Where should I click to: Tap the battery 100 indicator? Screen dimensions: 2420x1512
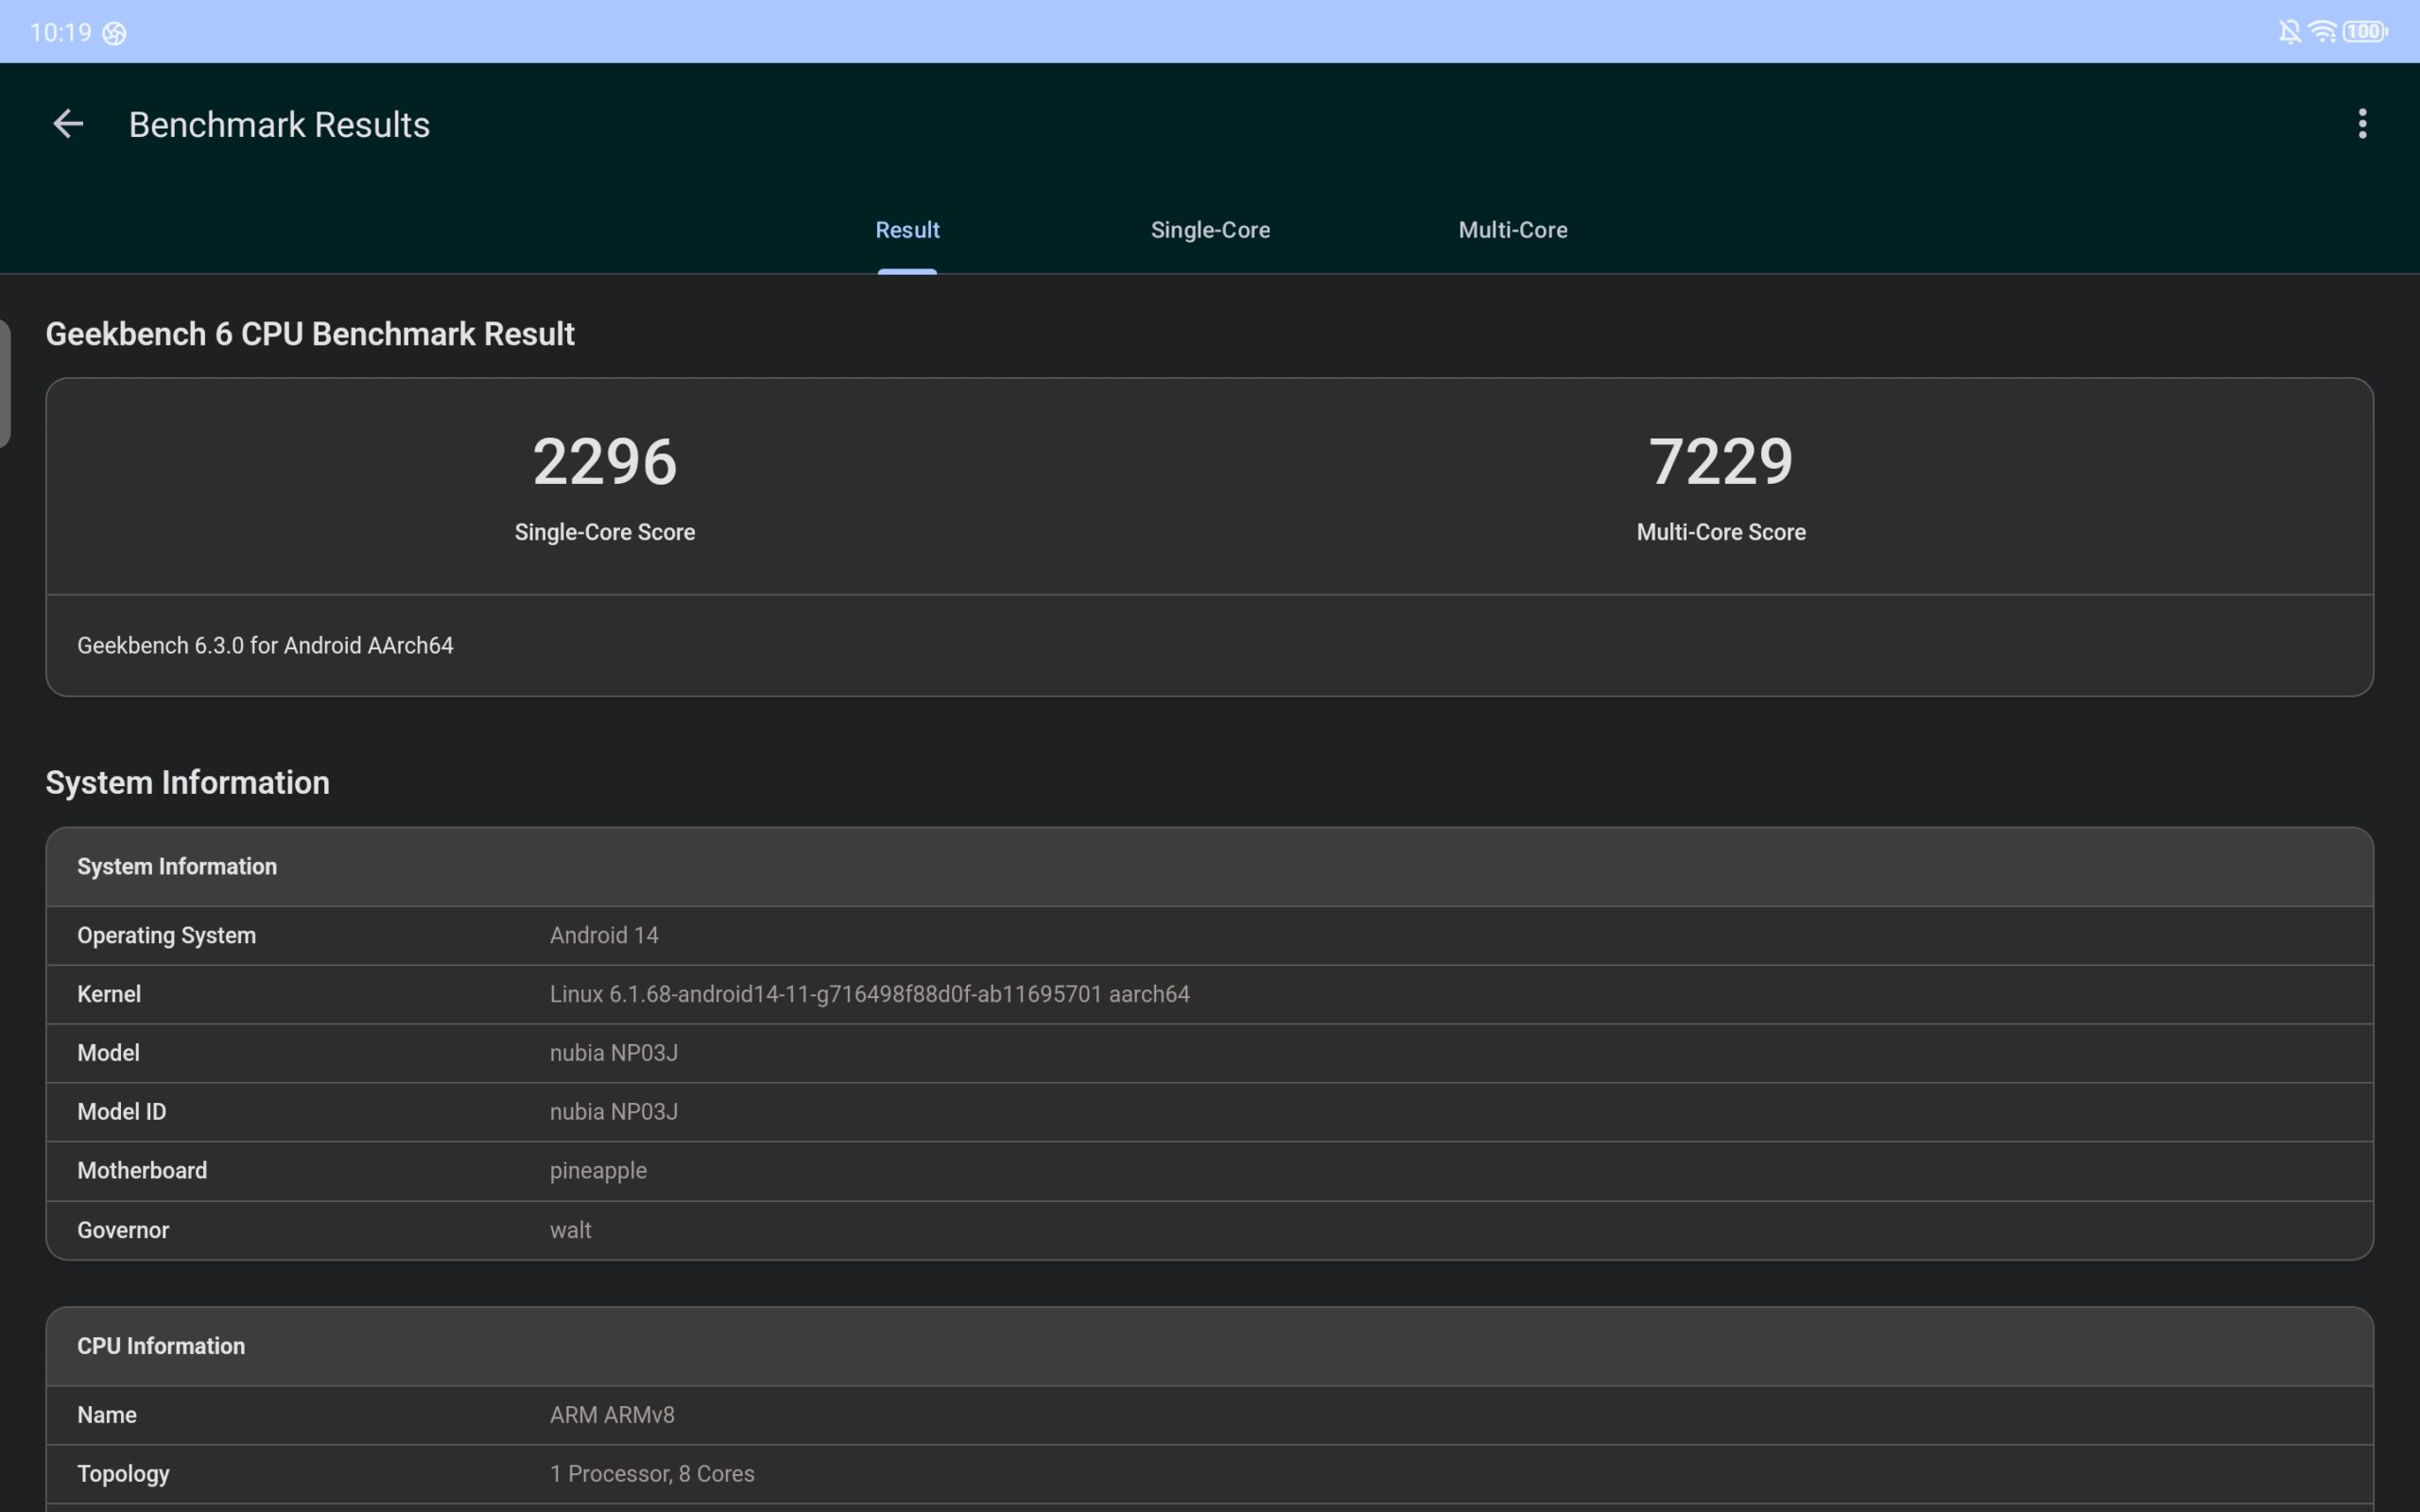(2365, 32)
